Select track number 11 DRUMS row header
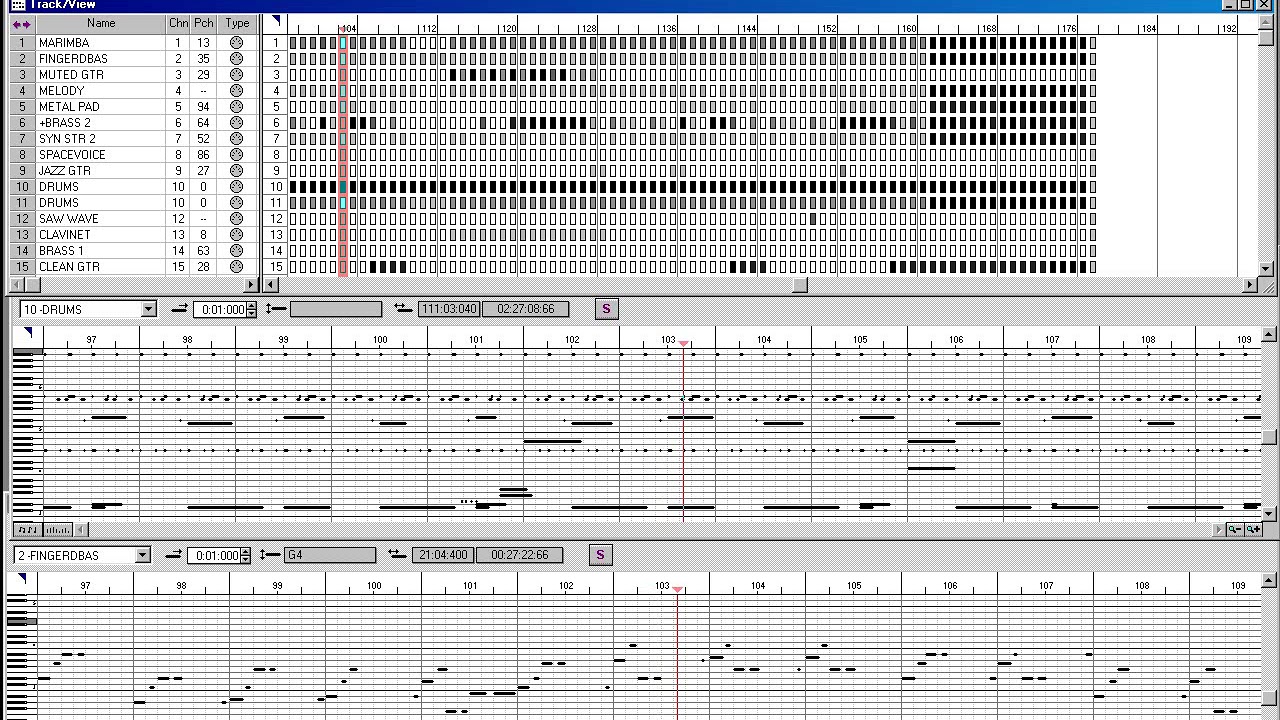1280x720 pixels. (x=22, y=203)
